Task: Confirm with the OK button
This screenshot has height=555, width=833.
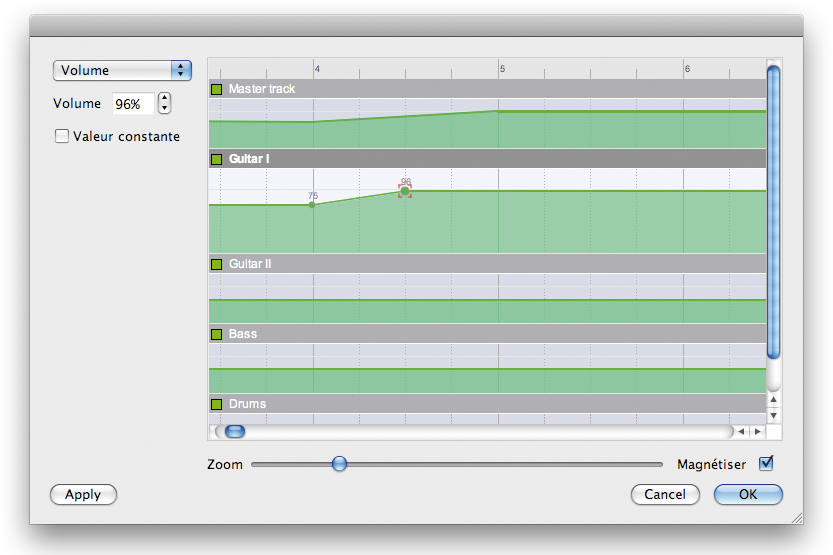Action: click(748, 494)
